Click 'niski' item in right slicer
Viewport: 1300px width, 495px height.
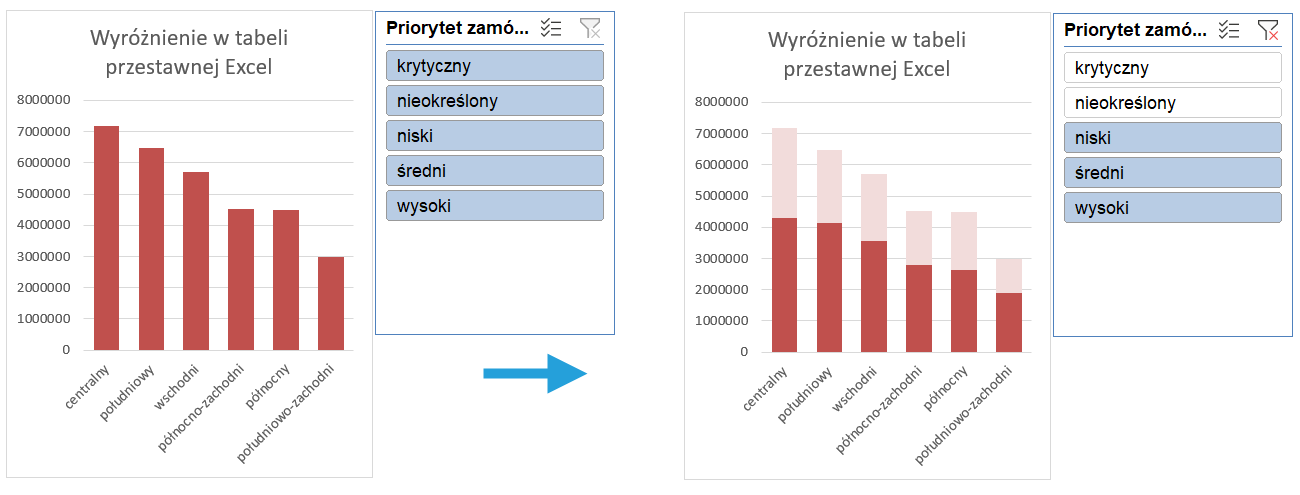click(x=1172, y=138)
